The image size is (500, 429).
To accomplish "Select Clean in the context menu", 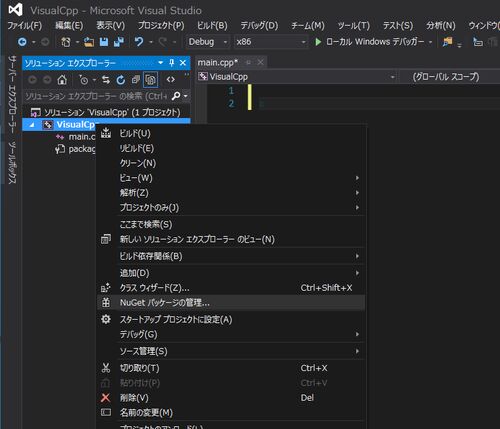I will point(231,163).
